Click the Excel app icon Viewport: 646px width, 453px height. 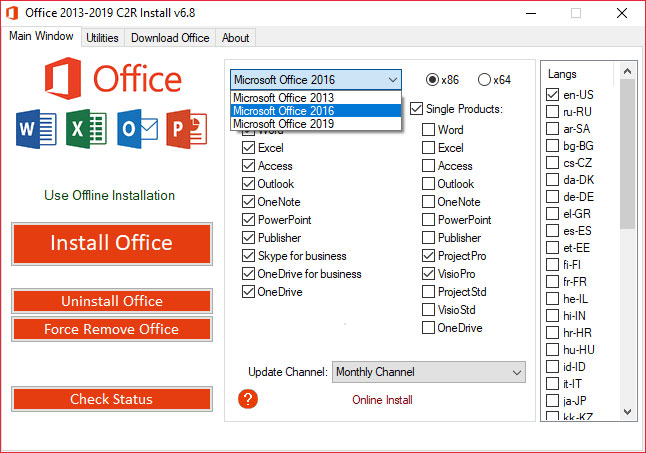(87, 129)
